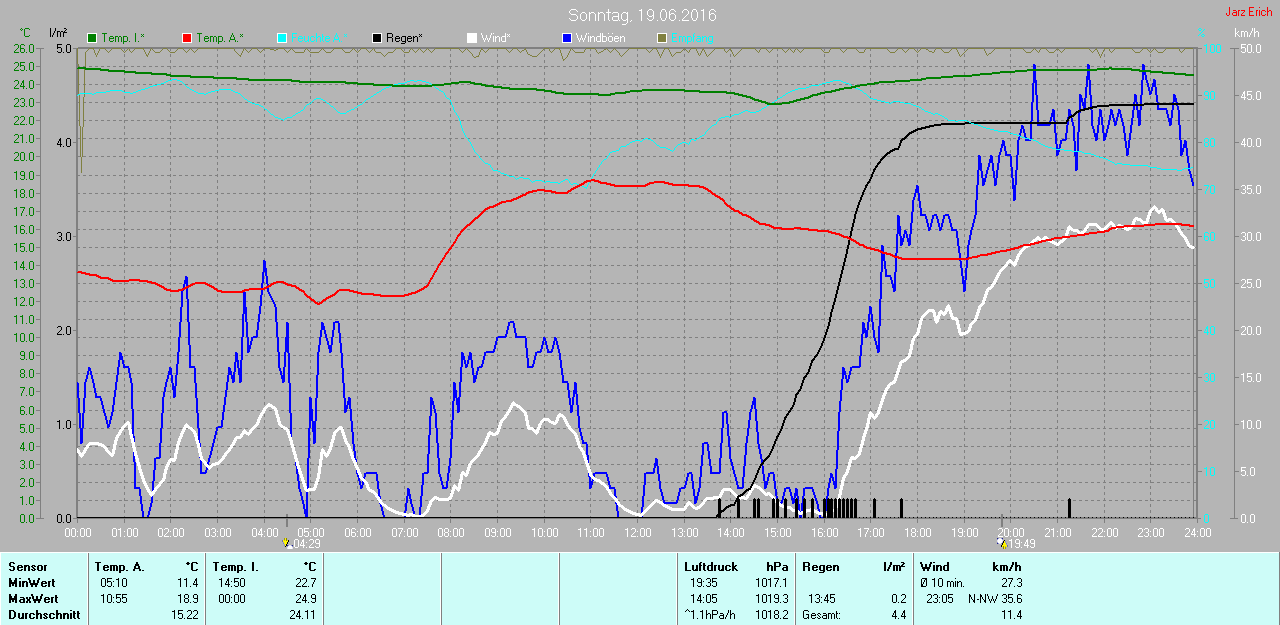Click the wind value 27.3
Viewport: 1280px width, 625px height.
pos(1011,583)
